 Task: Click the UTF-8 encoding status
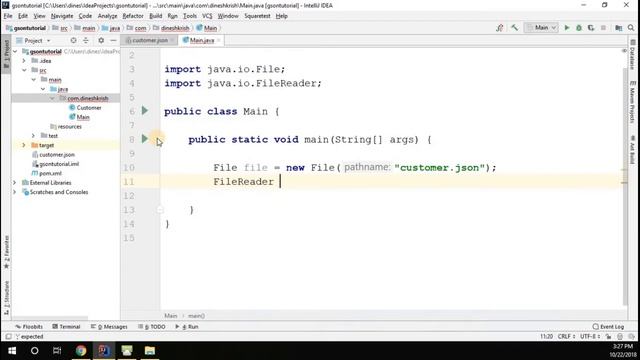[590, 337]
